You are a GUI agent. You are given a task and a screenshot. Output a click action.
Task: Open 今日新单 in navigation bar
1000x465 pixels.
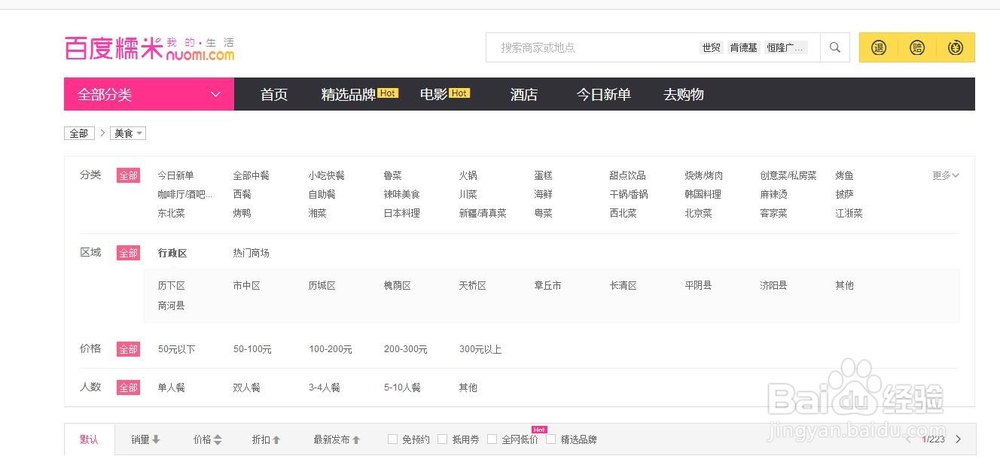(603, 94)
